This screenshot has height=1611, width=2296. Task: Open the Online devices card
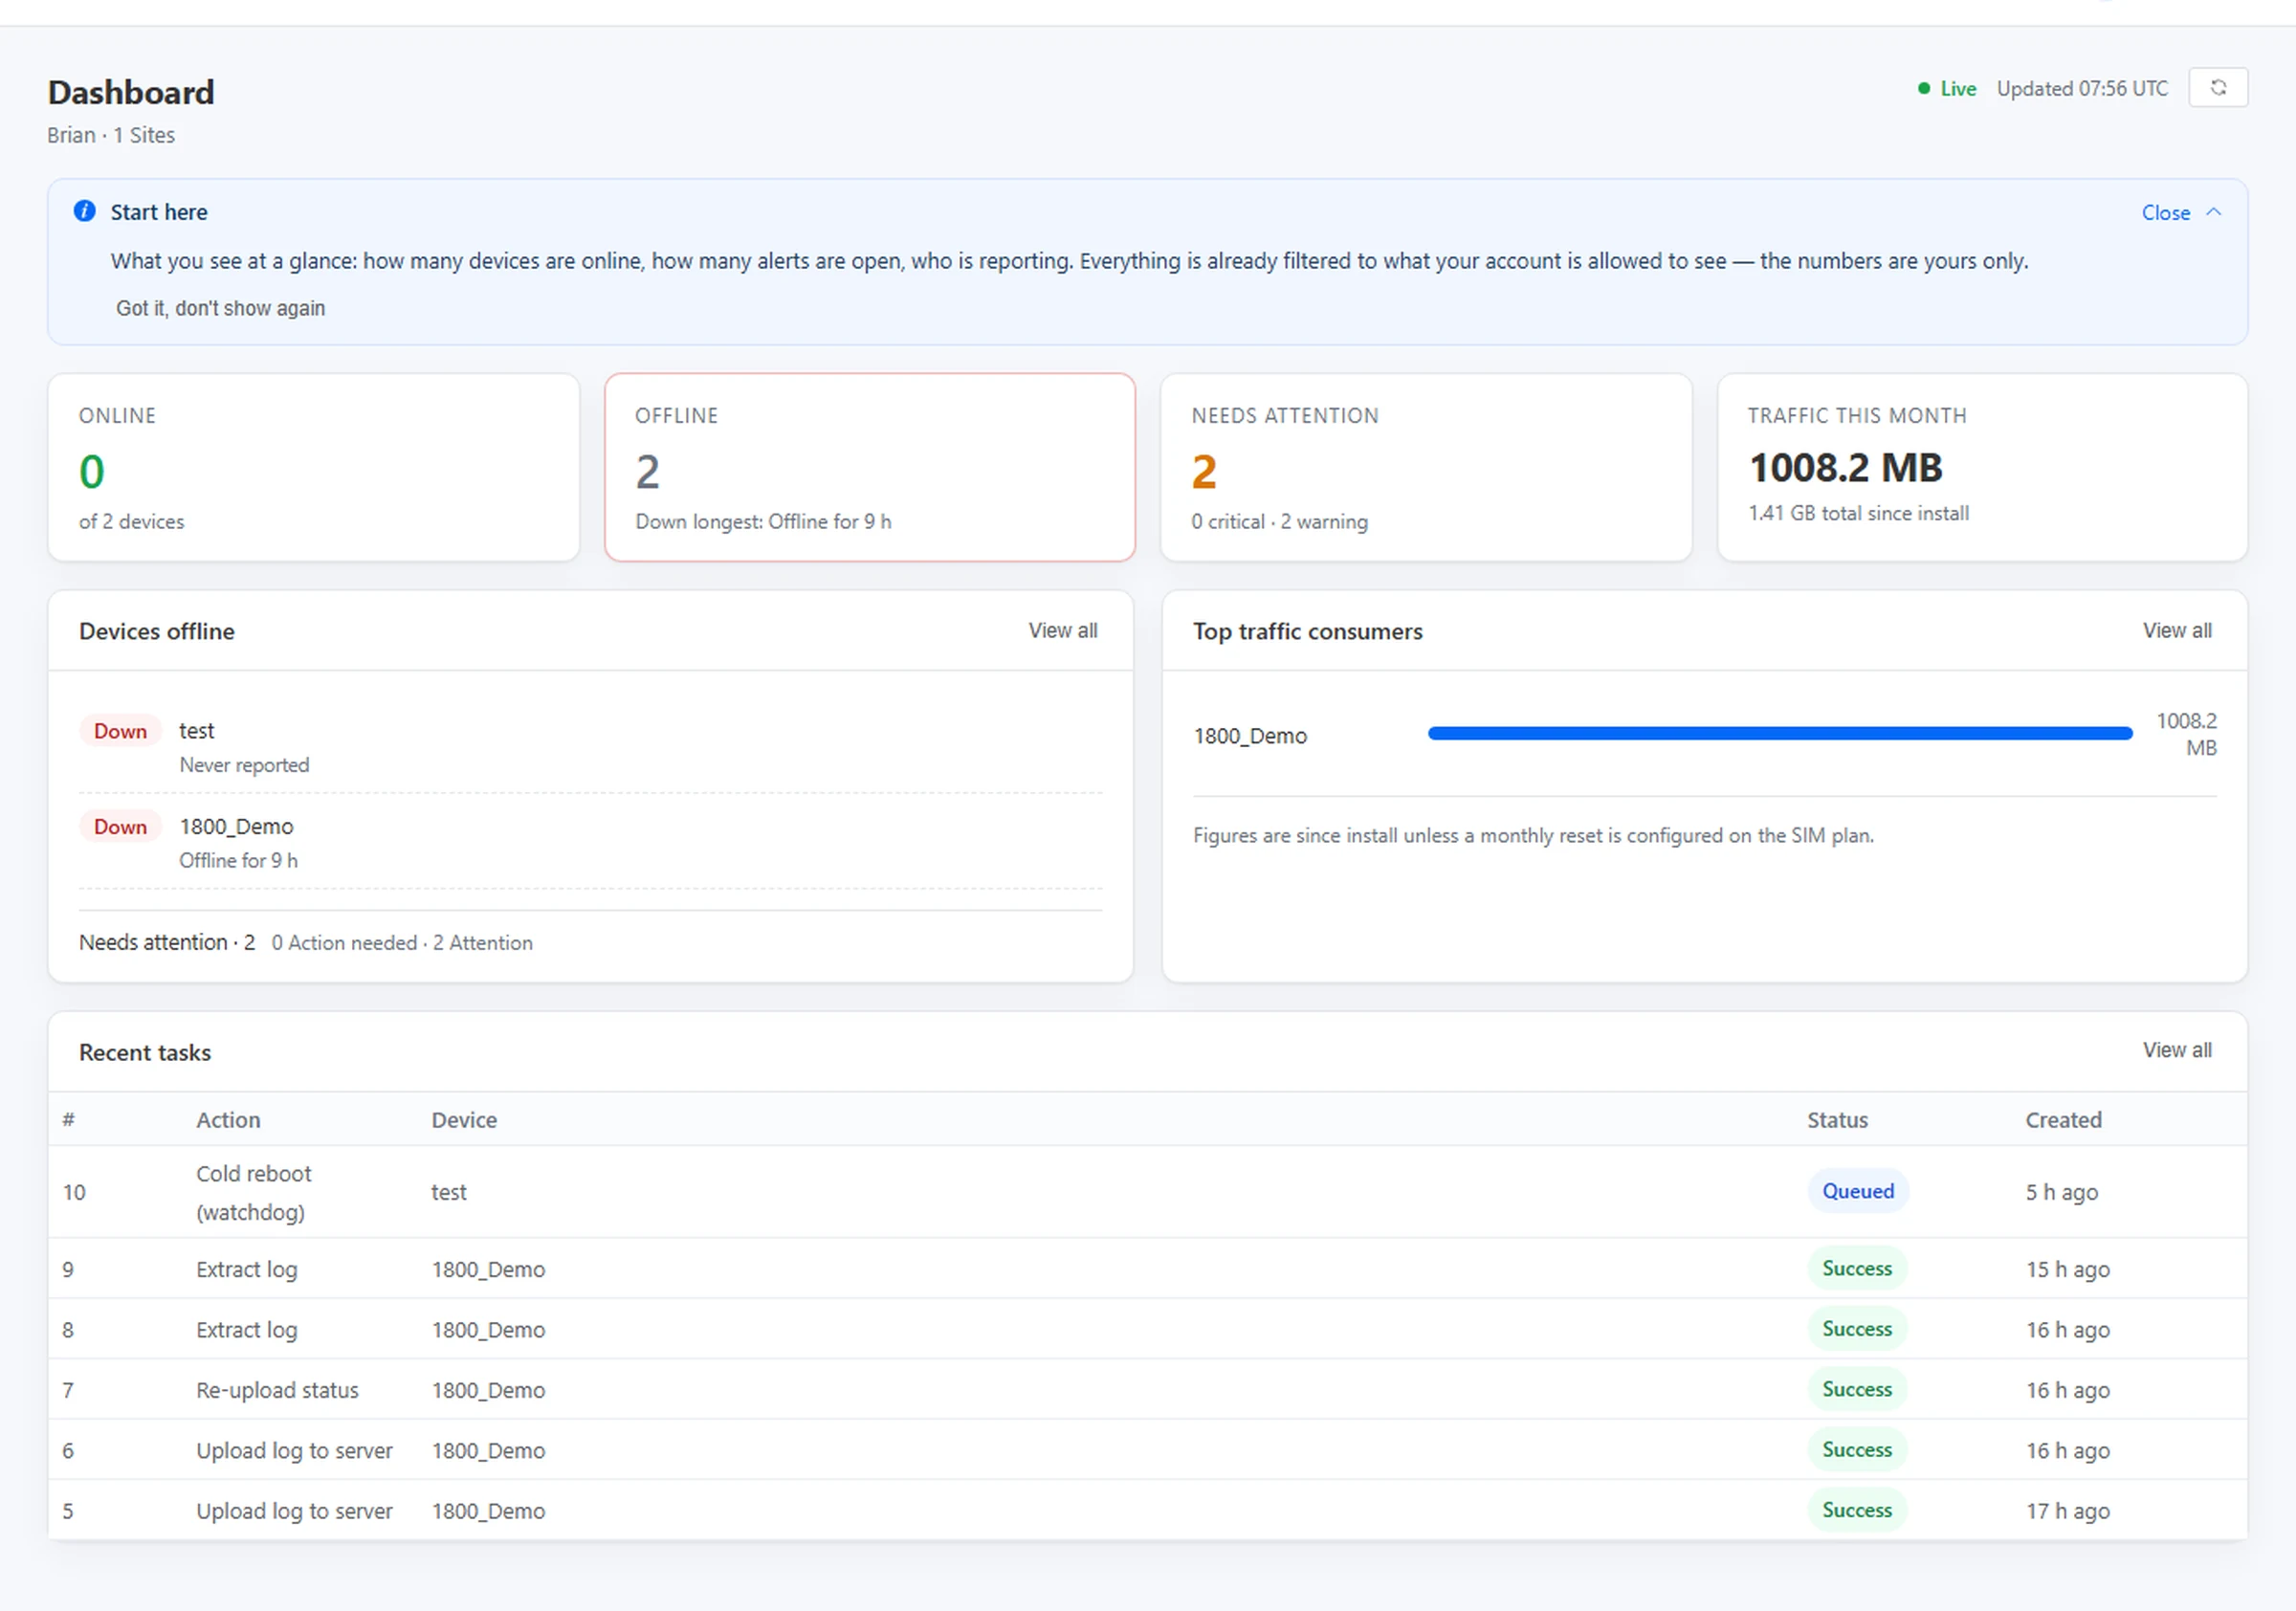[x=314, y=467]
